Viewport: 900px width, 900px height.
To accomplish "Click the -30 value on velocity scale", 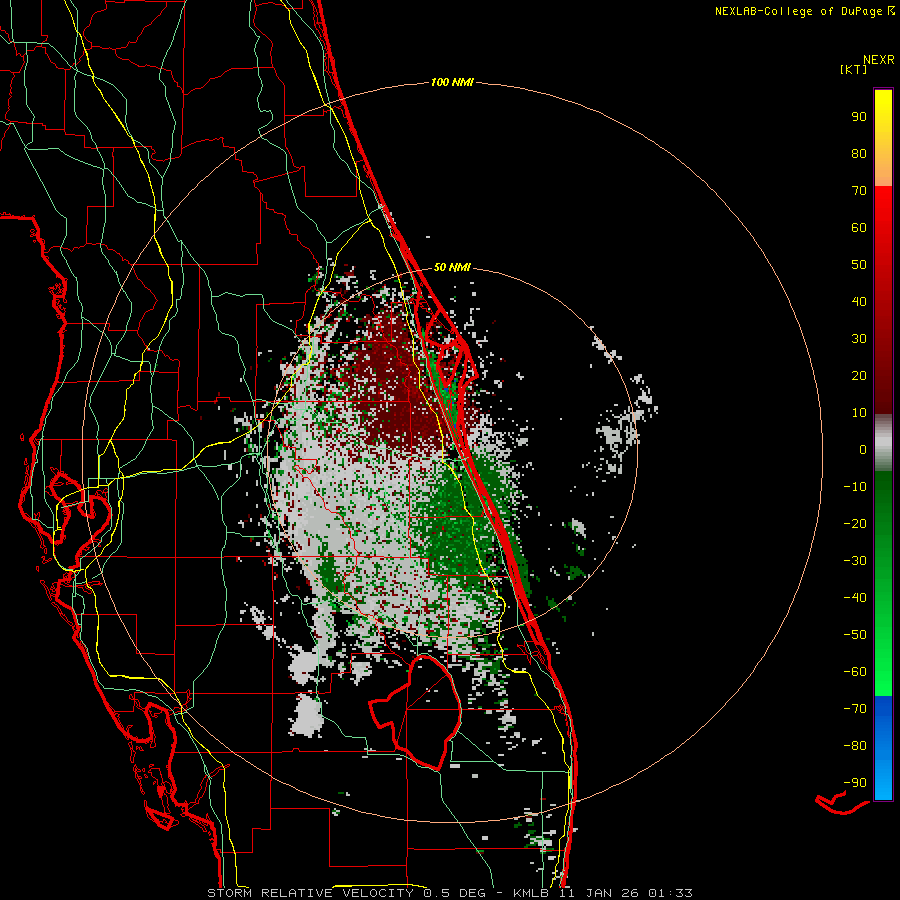I will tap(855, 561).
